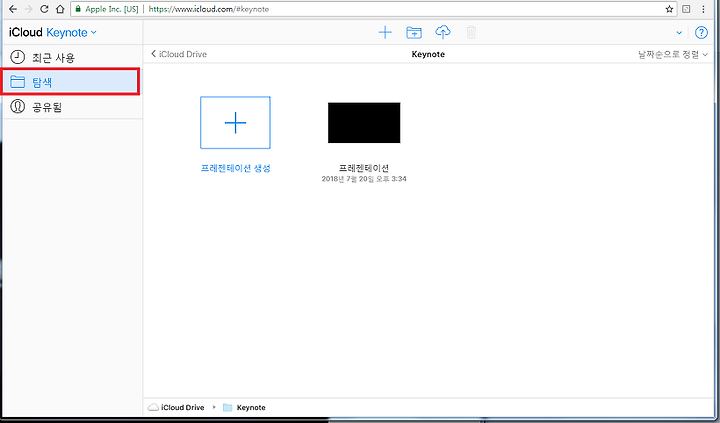The image size is (720, 423).
Task: Open the 공유됨 shared section
Action: point(72,107)
